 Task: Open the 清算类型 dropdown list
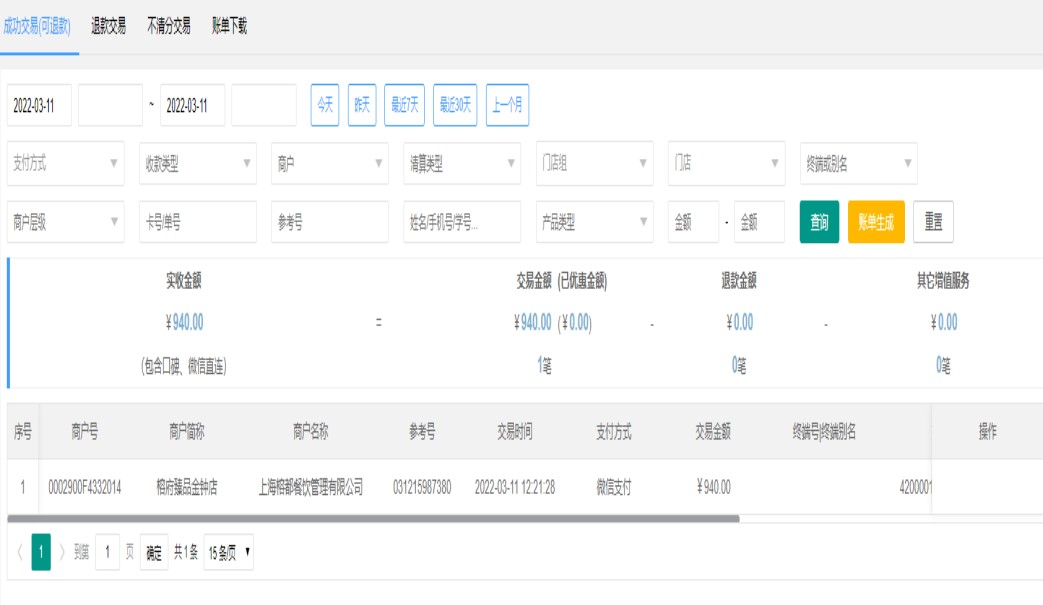pyautogui.click(x=462, y=164)
